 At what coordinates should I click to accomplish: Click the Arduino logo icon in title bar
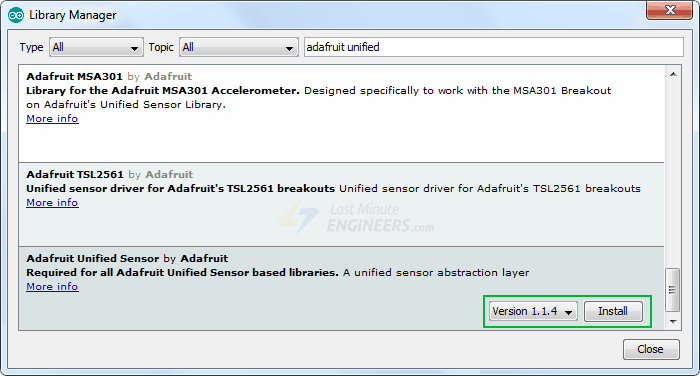(x=16, y=15)
